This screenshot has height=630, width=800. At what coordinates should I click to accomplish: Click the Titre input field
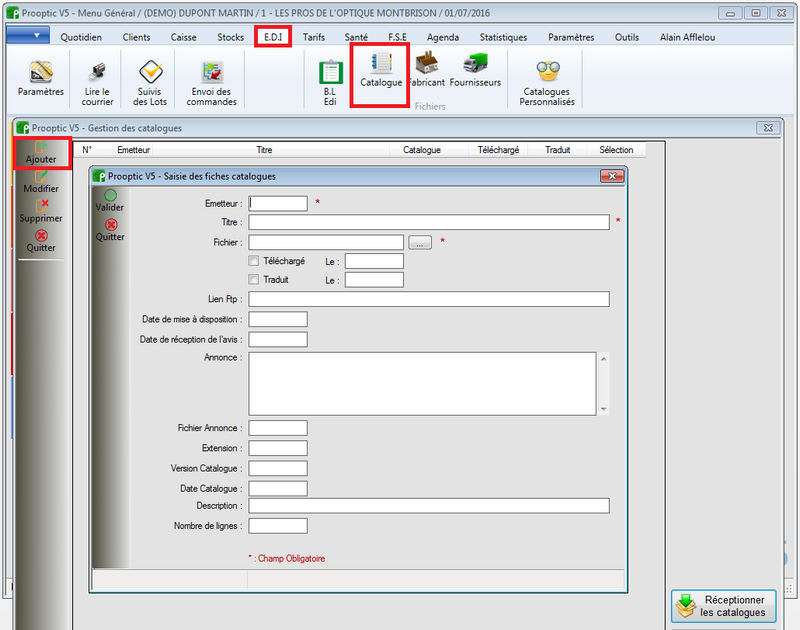[429, 222]
